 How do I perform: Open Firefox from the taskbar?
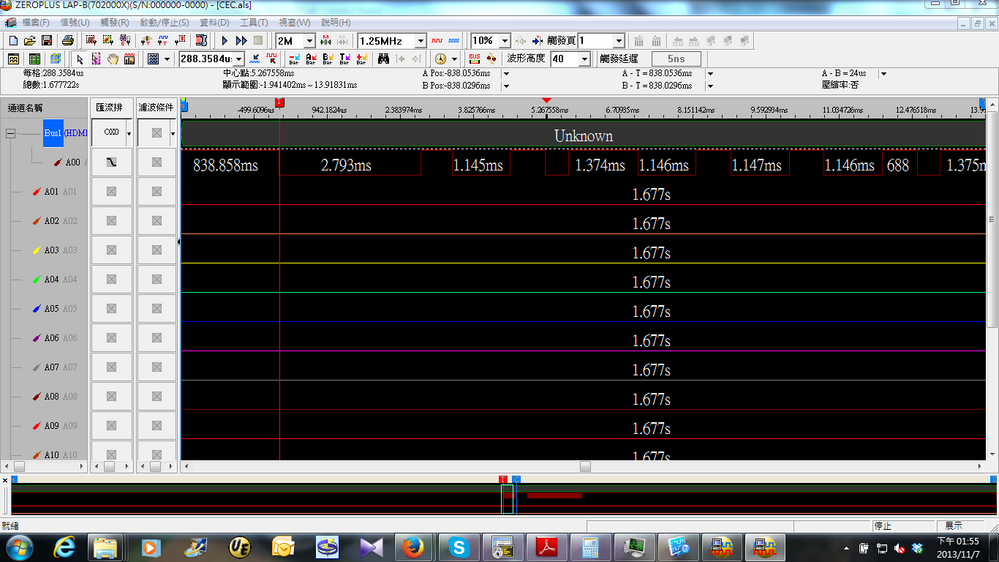click(x=413, y=547)
